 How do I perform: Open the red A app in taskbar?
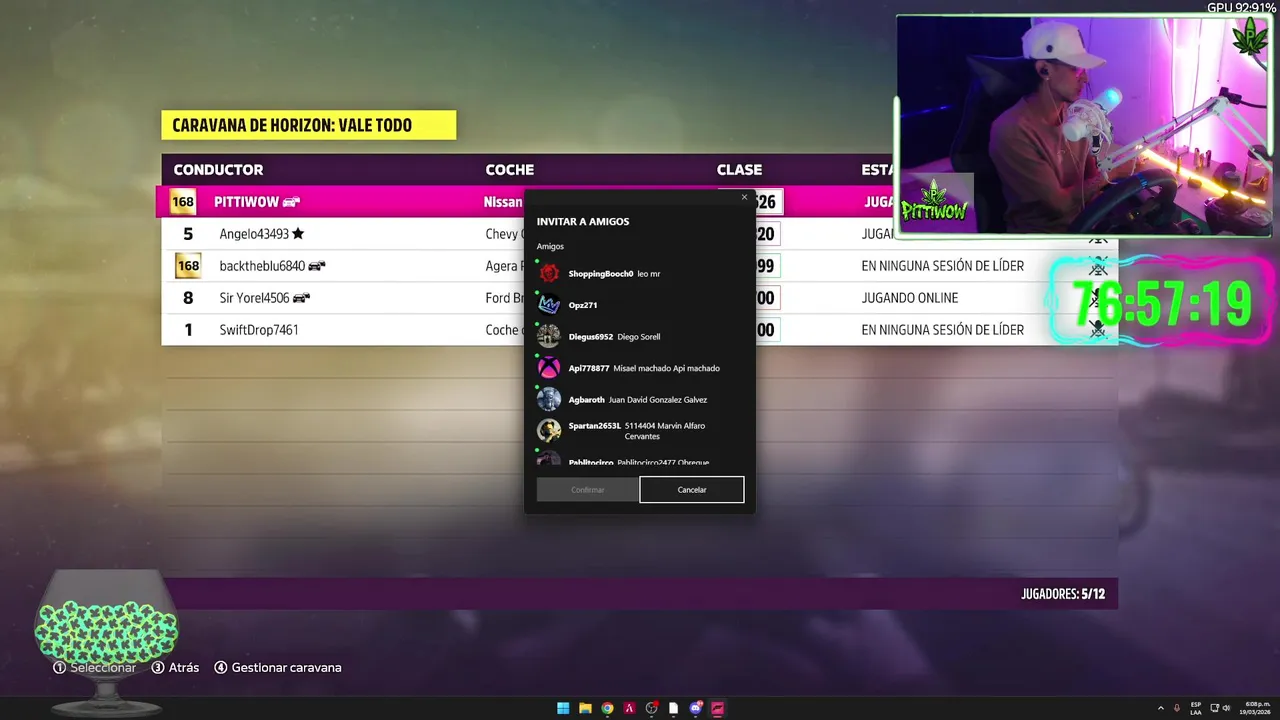(x=629, y=708)
